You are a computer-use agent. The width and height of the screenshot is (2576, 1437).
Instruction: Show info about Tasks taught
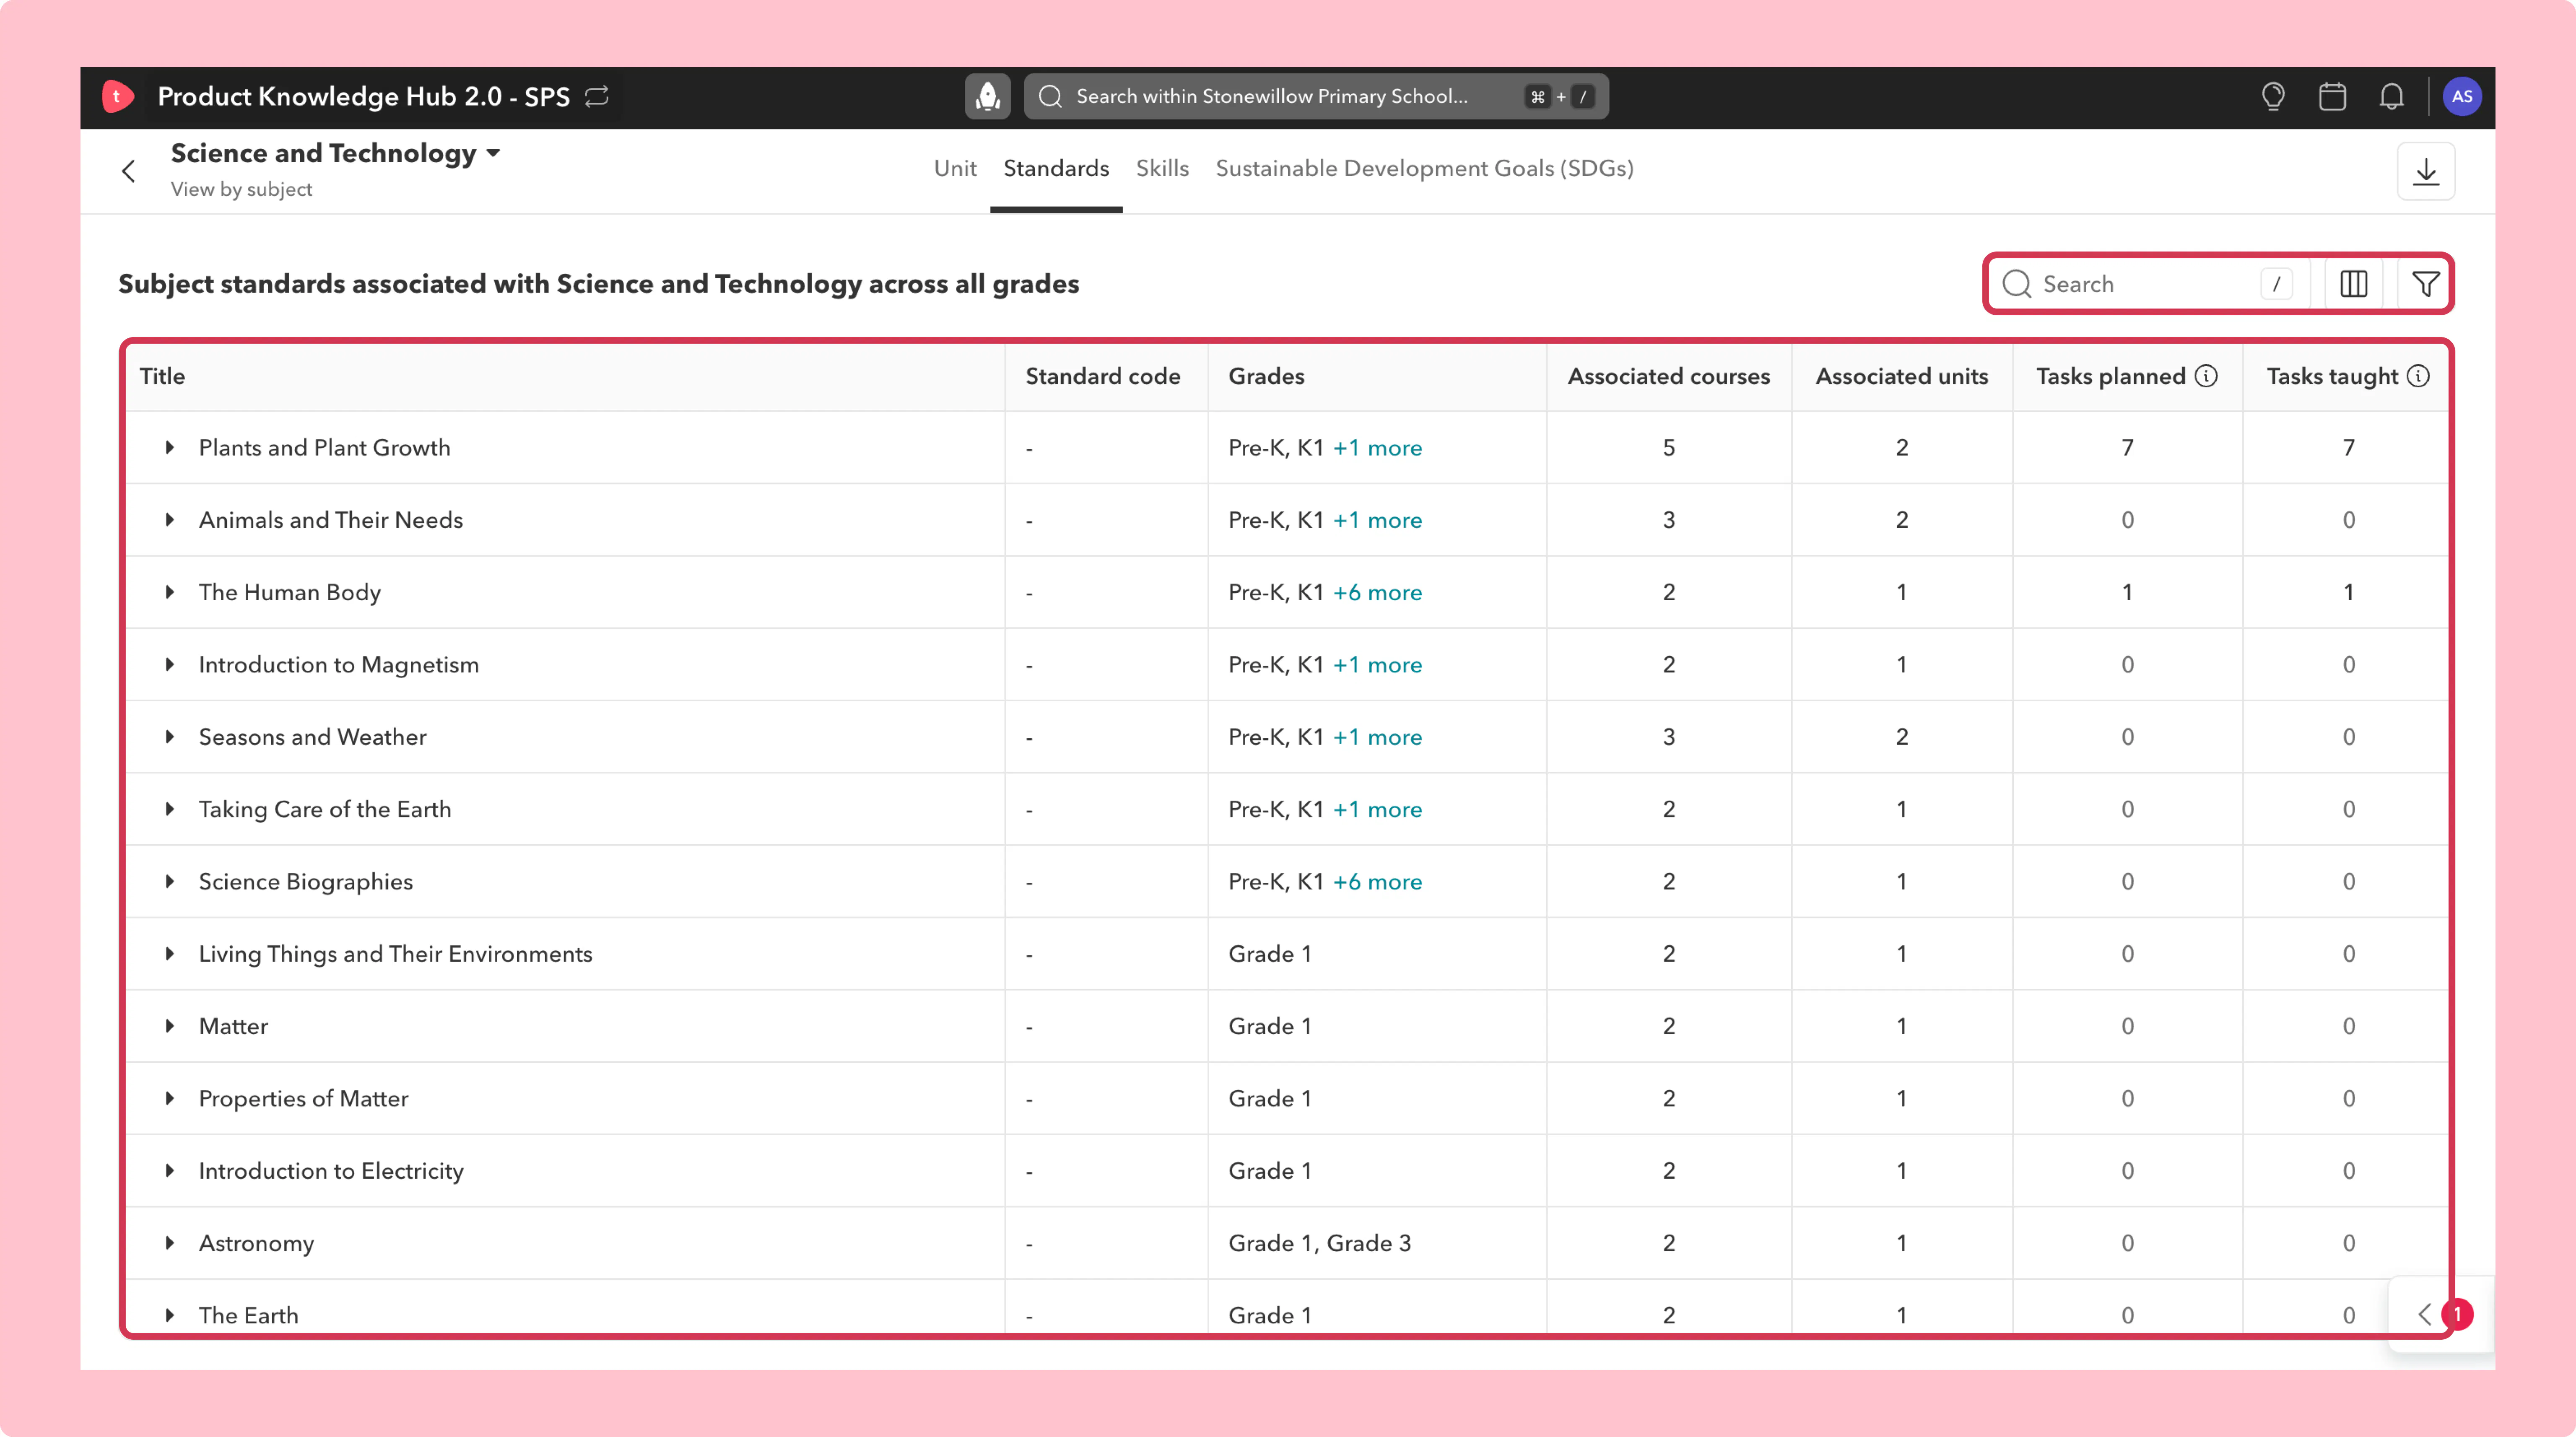[x=2417, y=376]
